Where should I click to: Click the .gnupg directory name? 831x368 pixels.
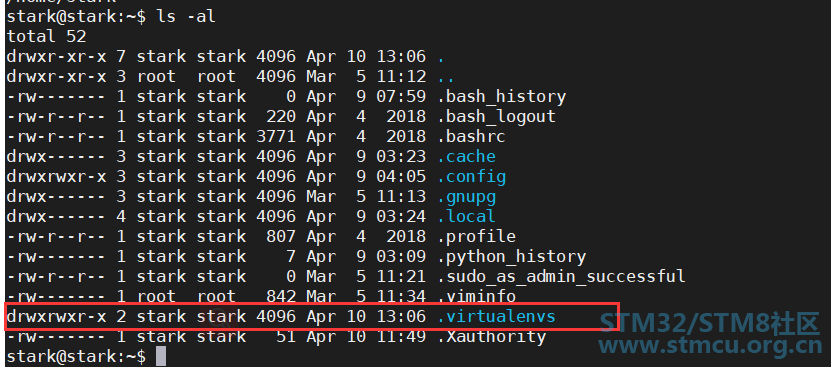click(466, 197)
